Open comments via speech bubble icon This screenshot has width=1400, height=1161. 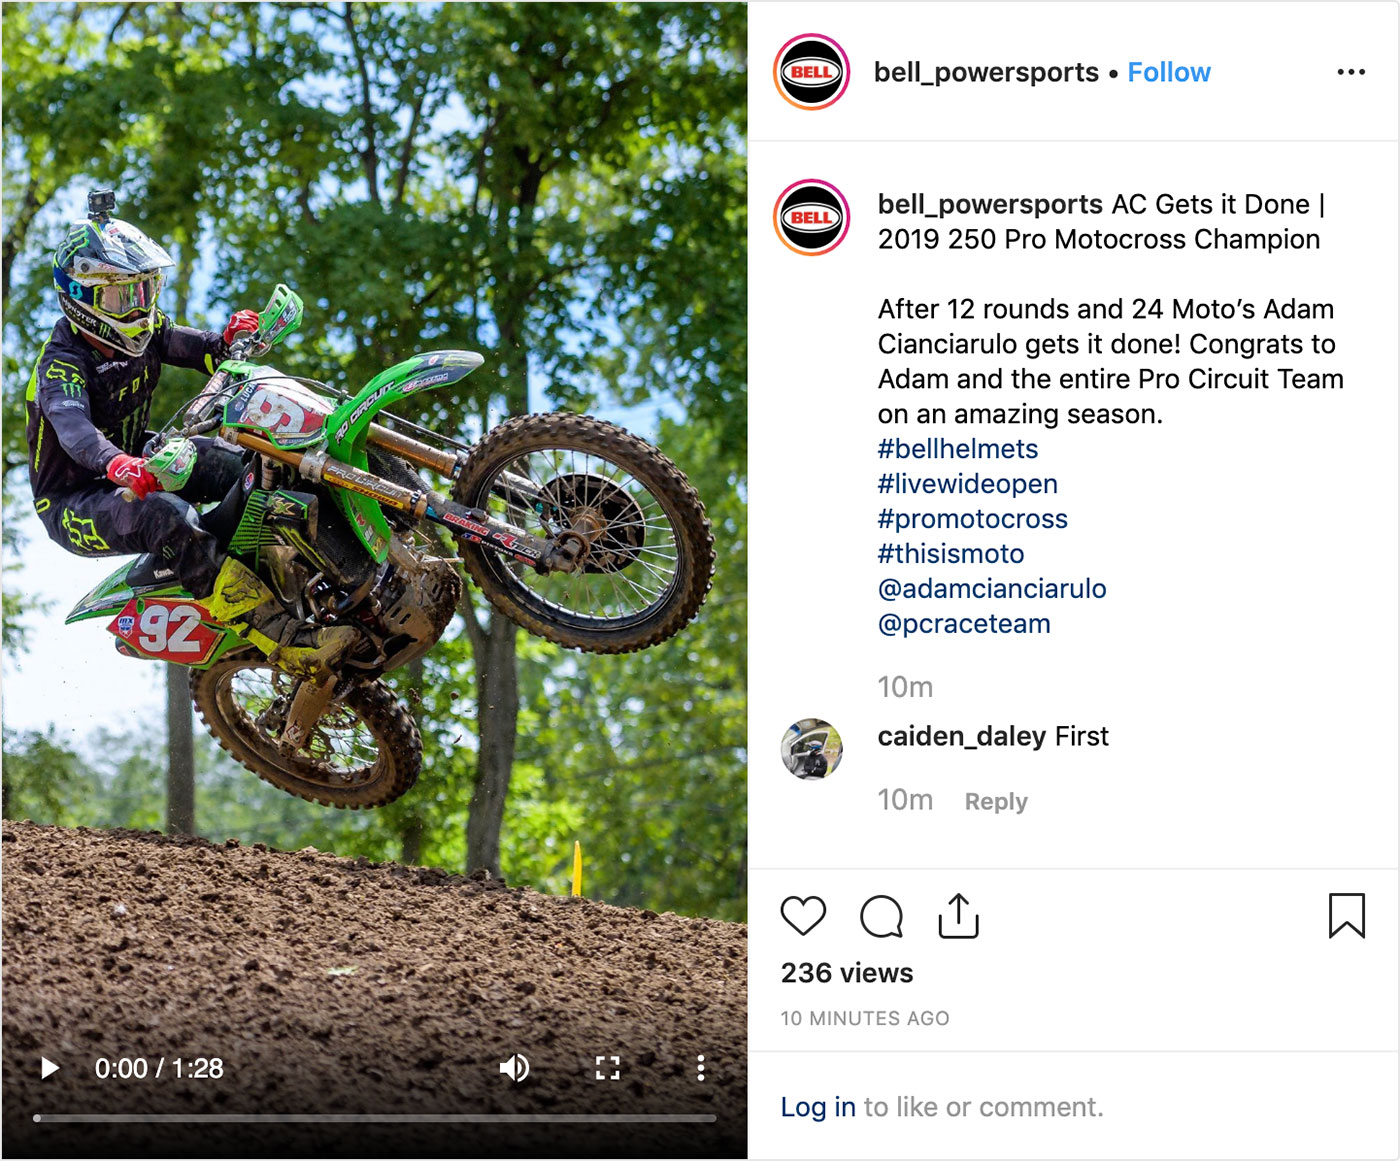click(881, 916)
